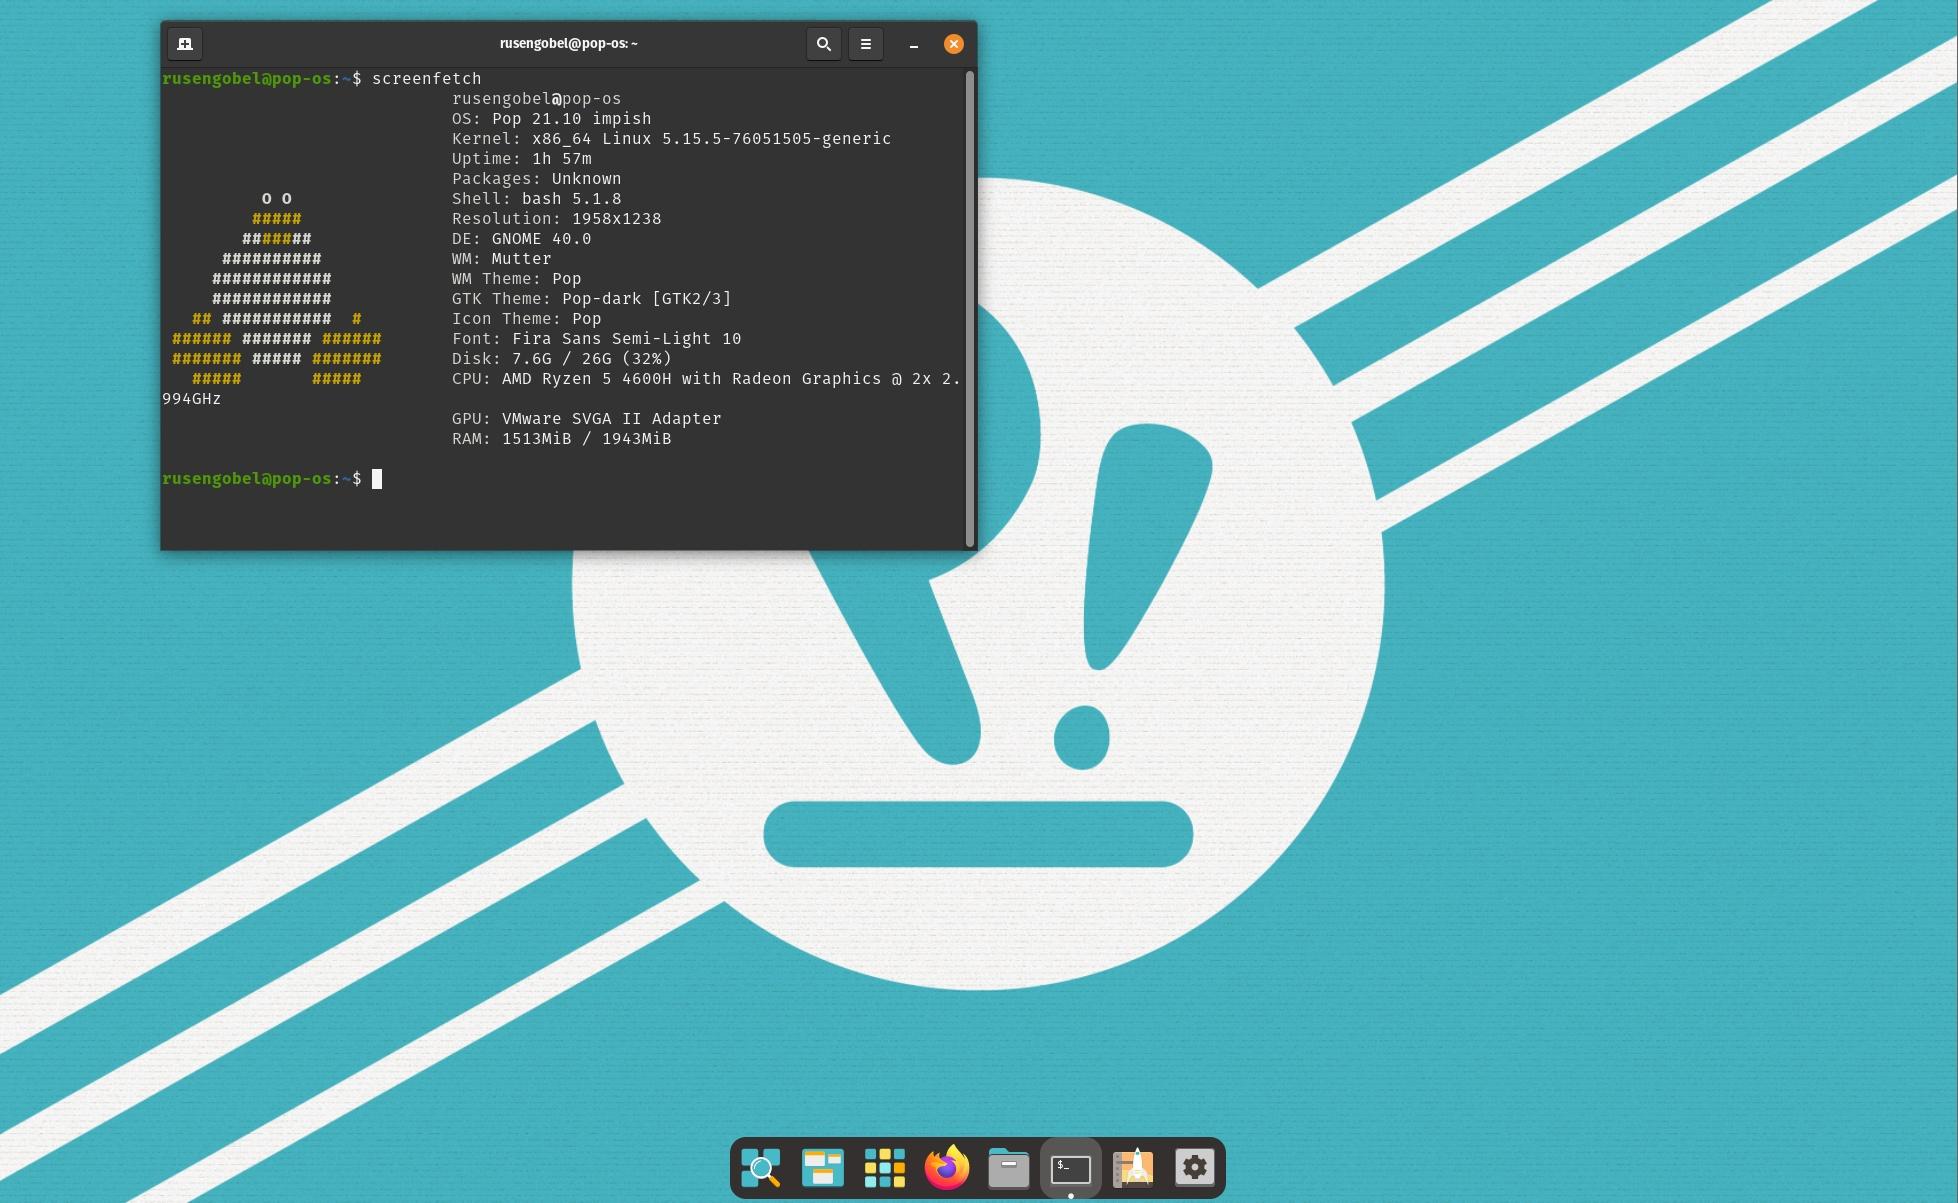Click the GPU VMware SVGA line
This screenshot has width=1958, height=1203.
coord(586,419)
